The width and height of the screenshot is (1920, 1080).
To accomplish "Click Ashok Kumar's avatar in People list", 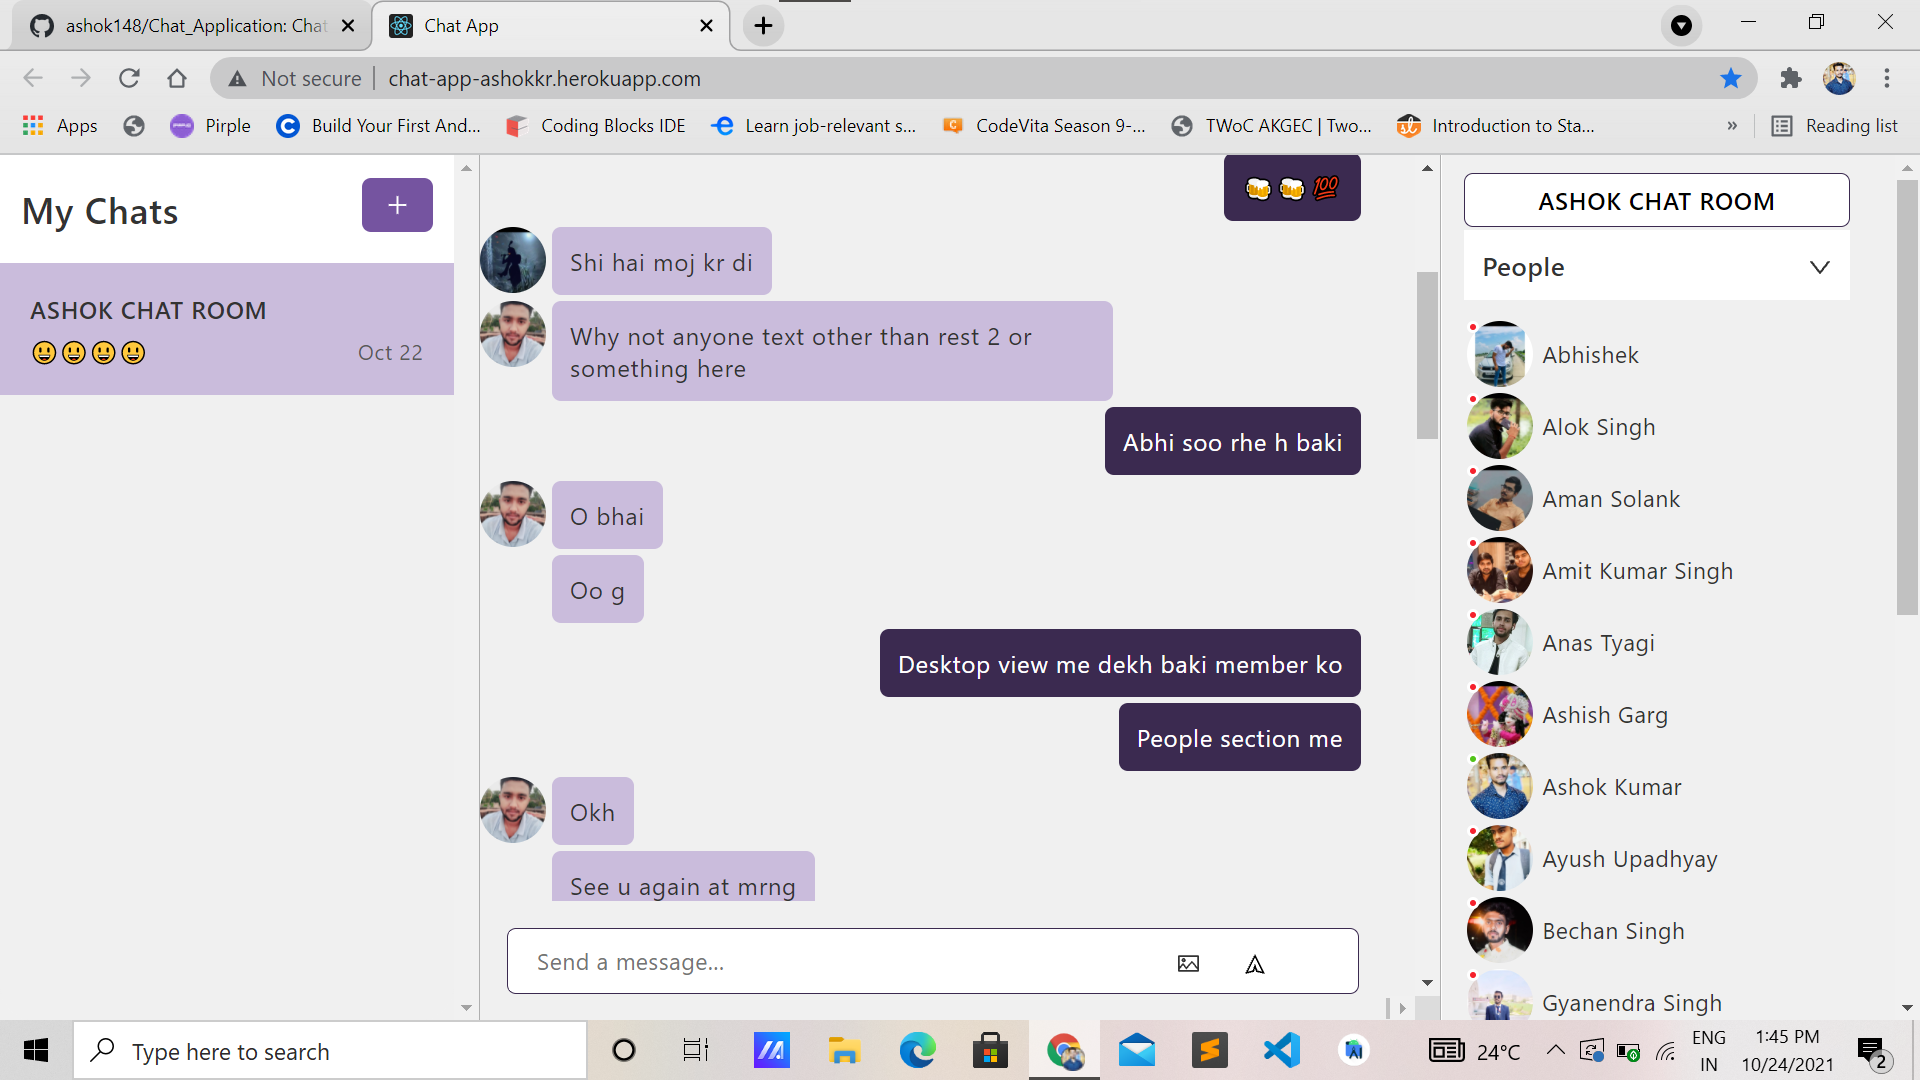I will click(1498, 786).
